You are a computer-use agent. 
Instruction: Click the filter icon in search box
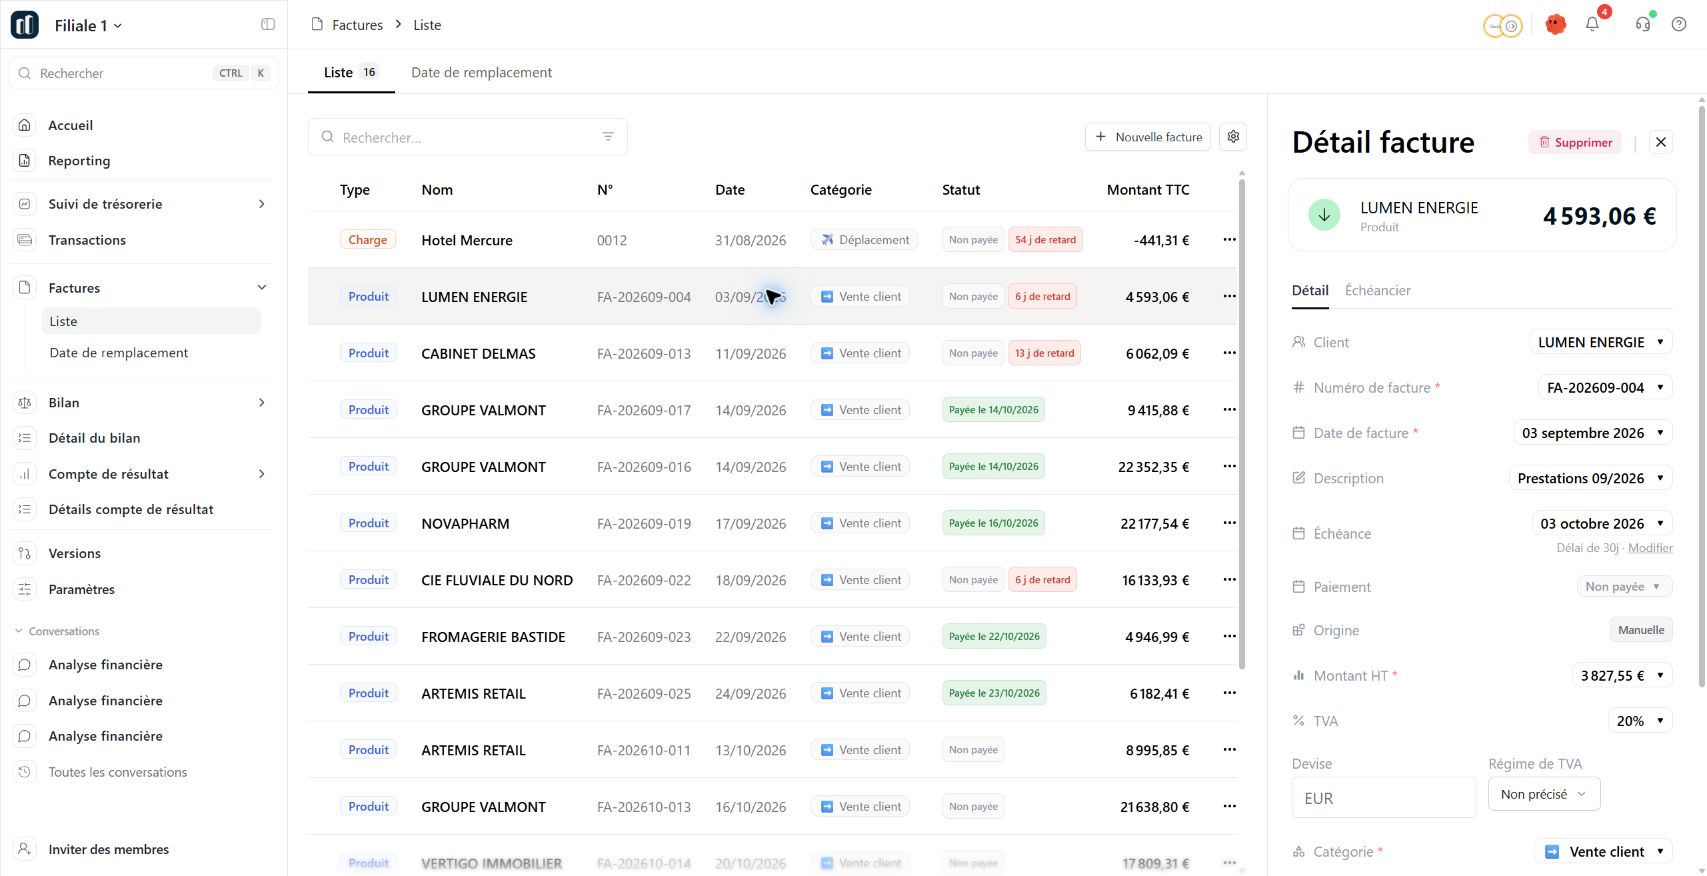coord(608,137)
